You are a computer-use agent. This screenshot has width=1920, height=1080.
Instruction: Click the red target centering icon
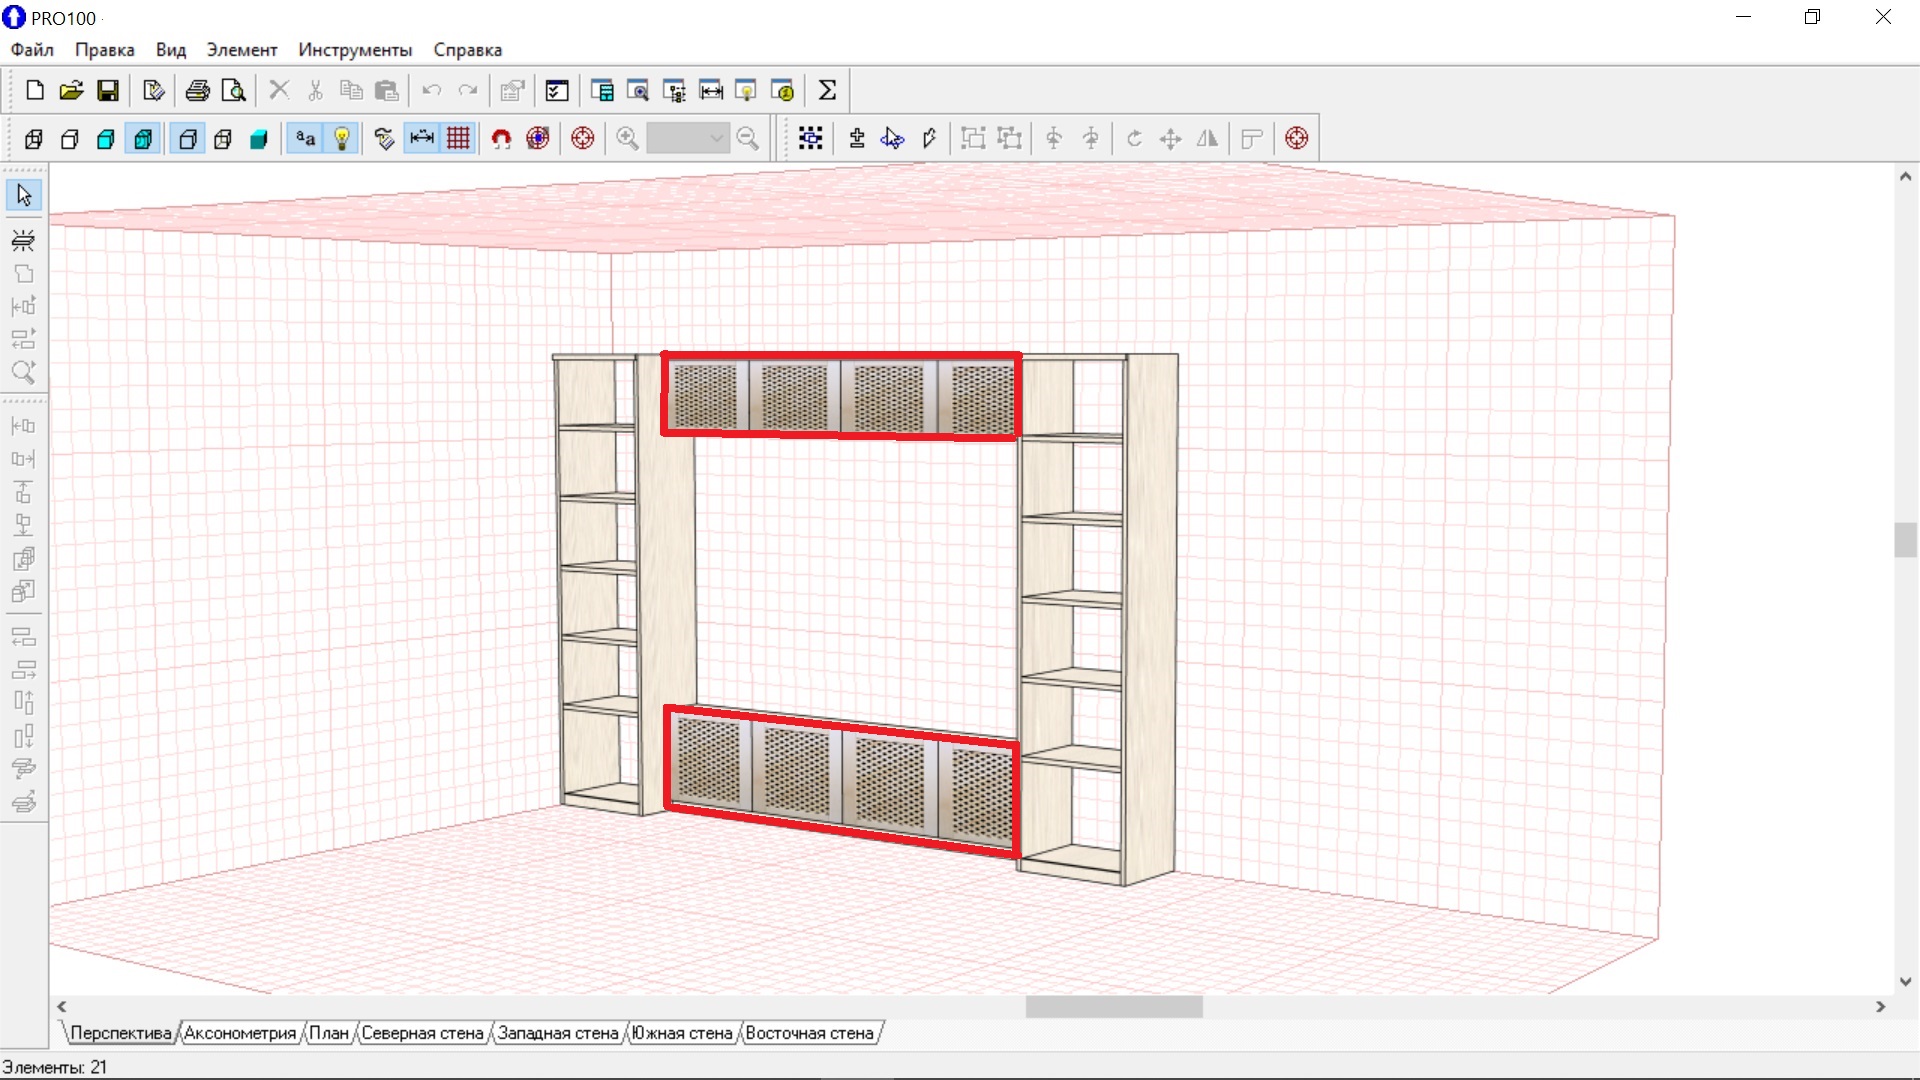pyautogui.click(x=583, y=139)
